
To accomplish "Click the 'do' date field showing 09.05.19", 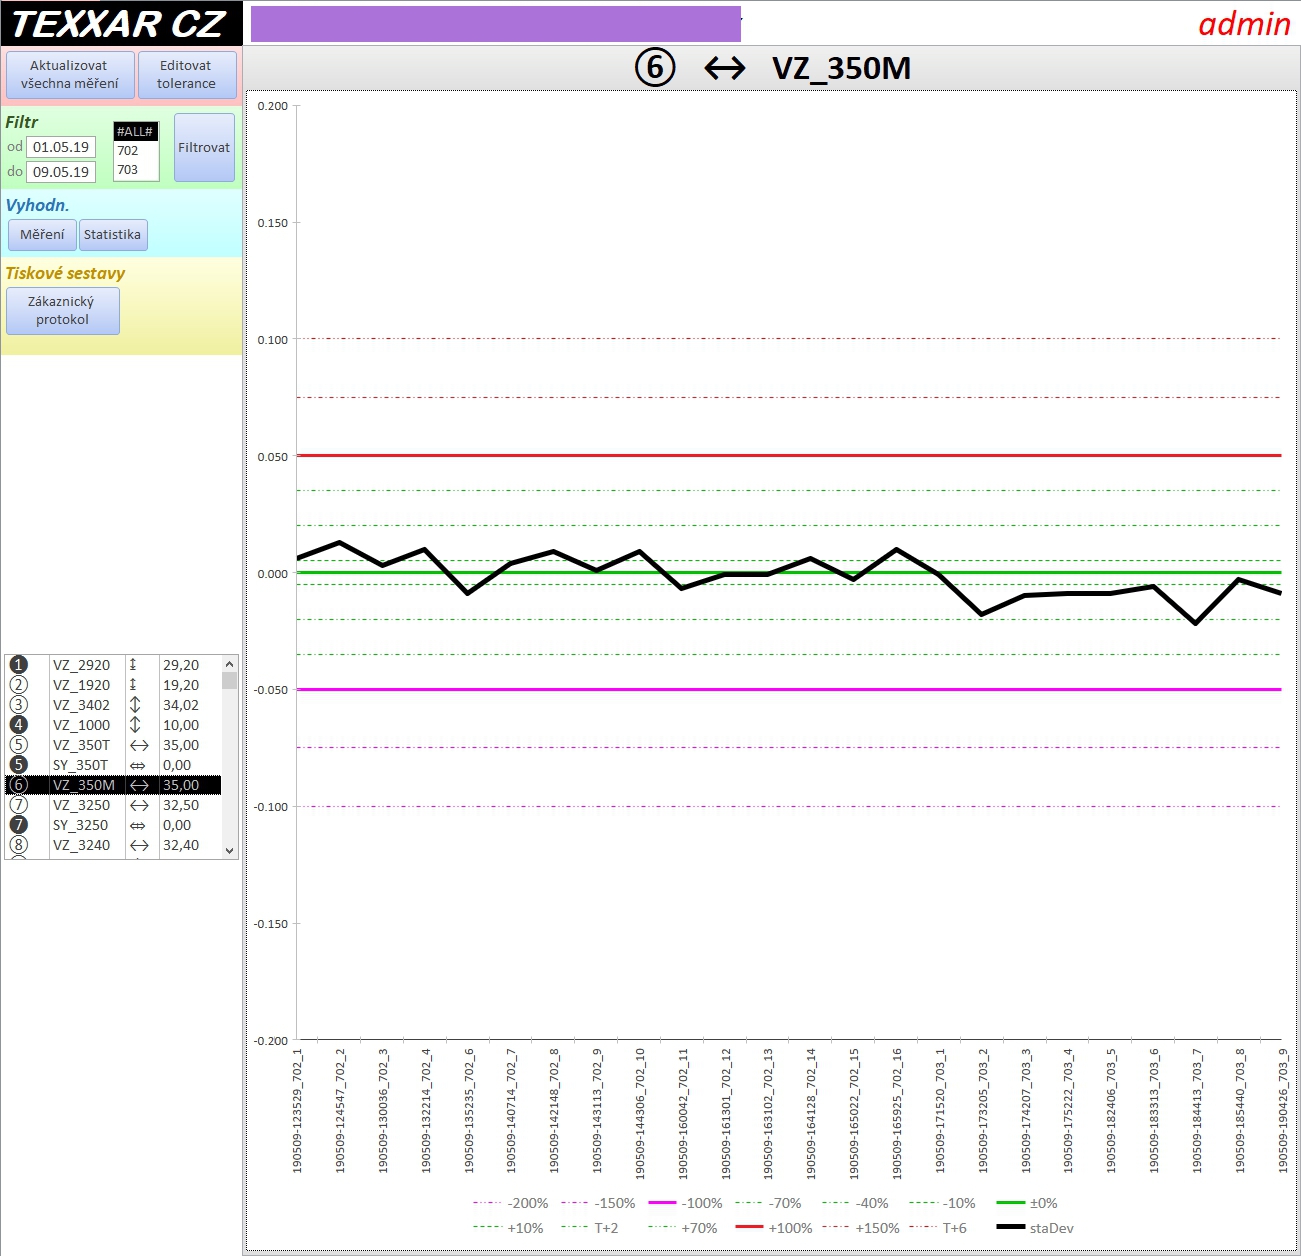I will pyautogui.click(x=61, y=172).
